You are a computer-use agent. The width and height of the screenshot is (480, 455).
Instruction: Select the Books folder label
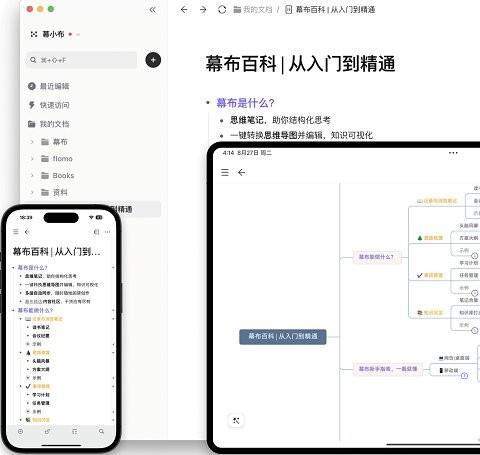click(63, 175)
